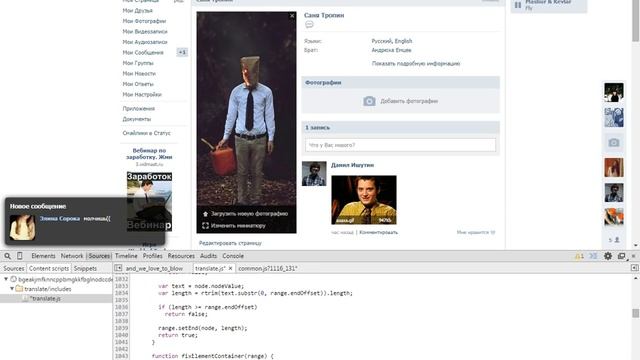Click the DevTools inspect element magnifier icon
This screenshot has width=640, height=360.
click(7, 256)
